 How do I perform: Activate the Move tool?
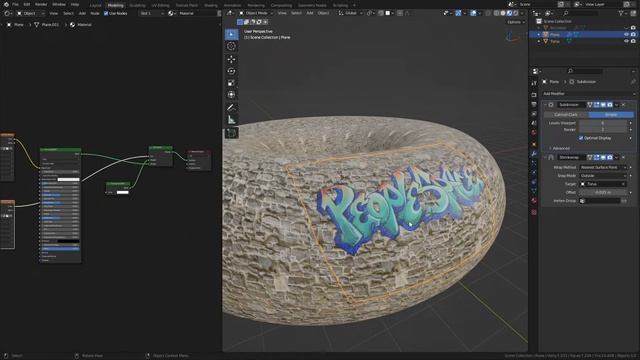[231, 59]
